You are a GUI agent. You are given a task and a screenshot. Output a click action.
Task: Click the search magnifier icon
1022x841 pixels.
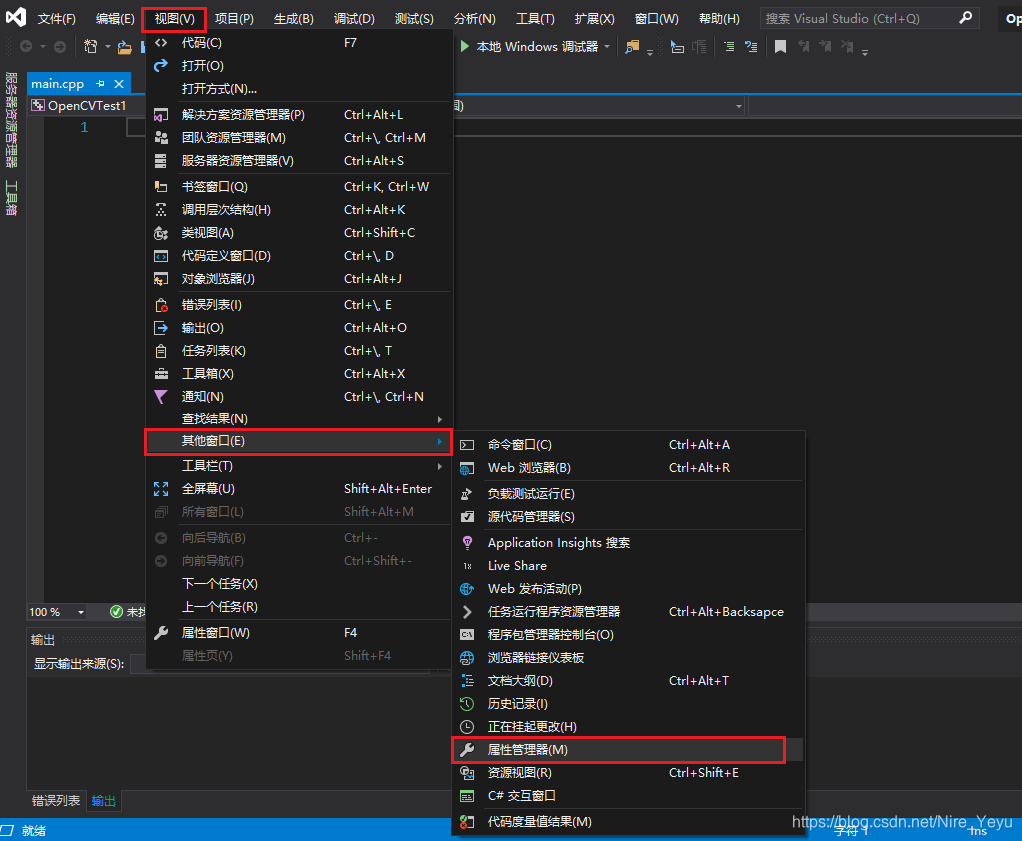pos(965,18)
